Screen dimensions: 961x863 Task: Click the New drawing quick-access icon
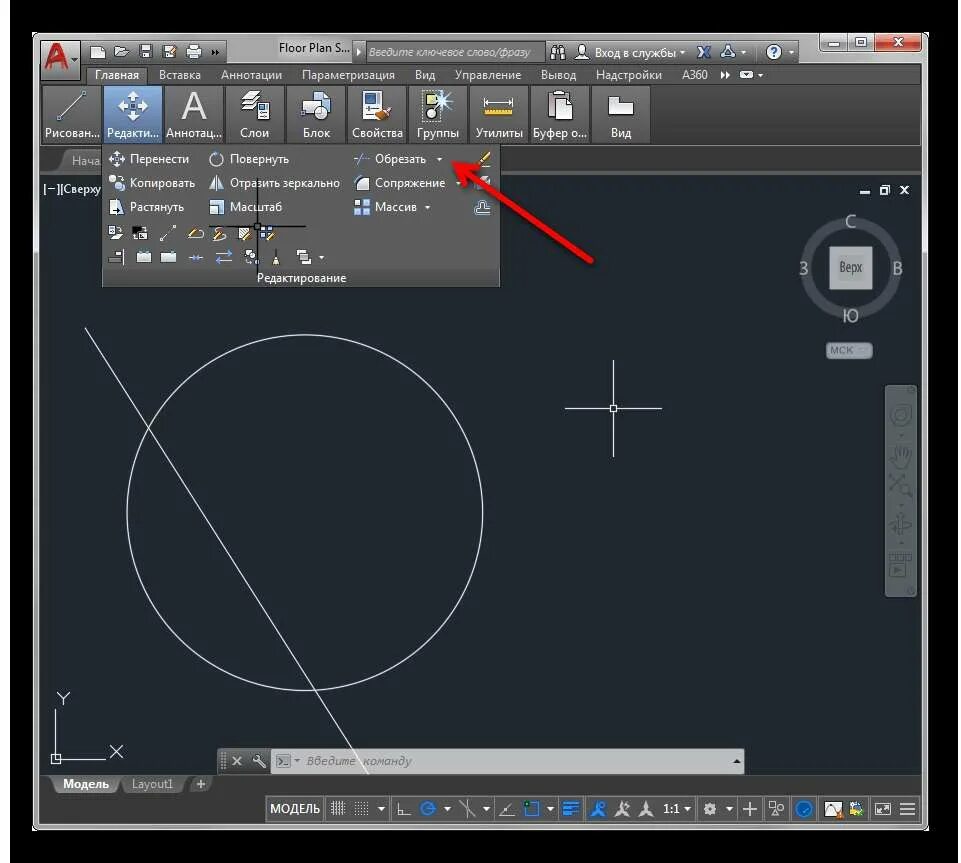click(98, 52)
